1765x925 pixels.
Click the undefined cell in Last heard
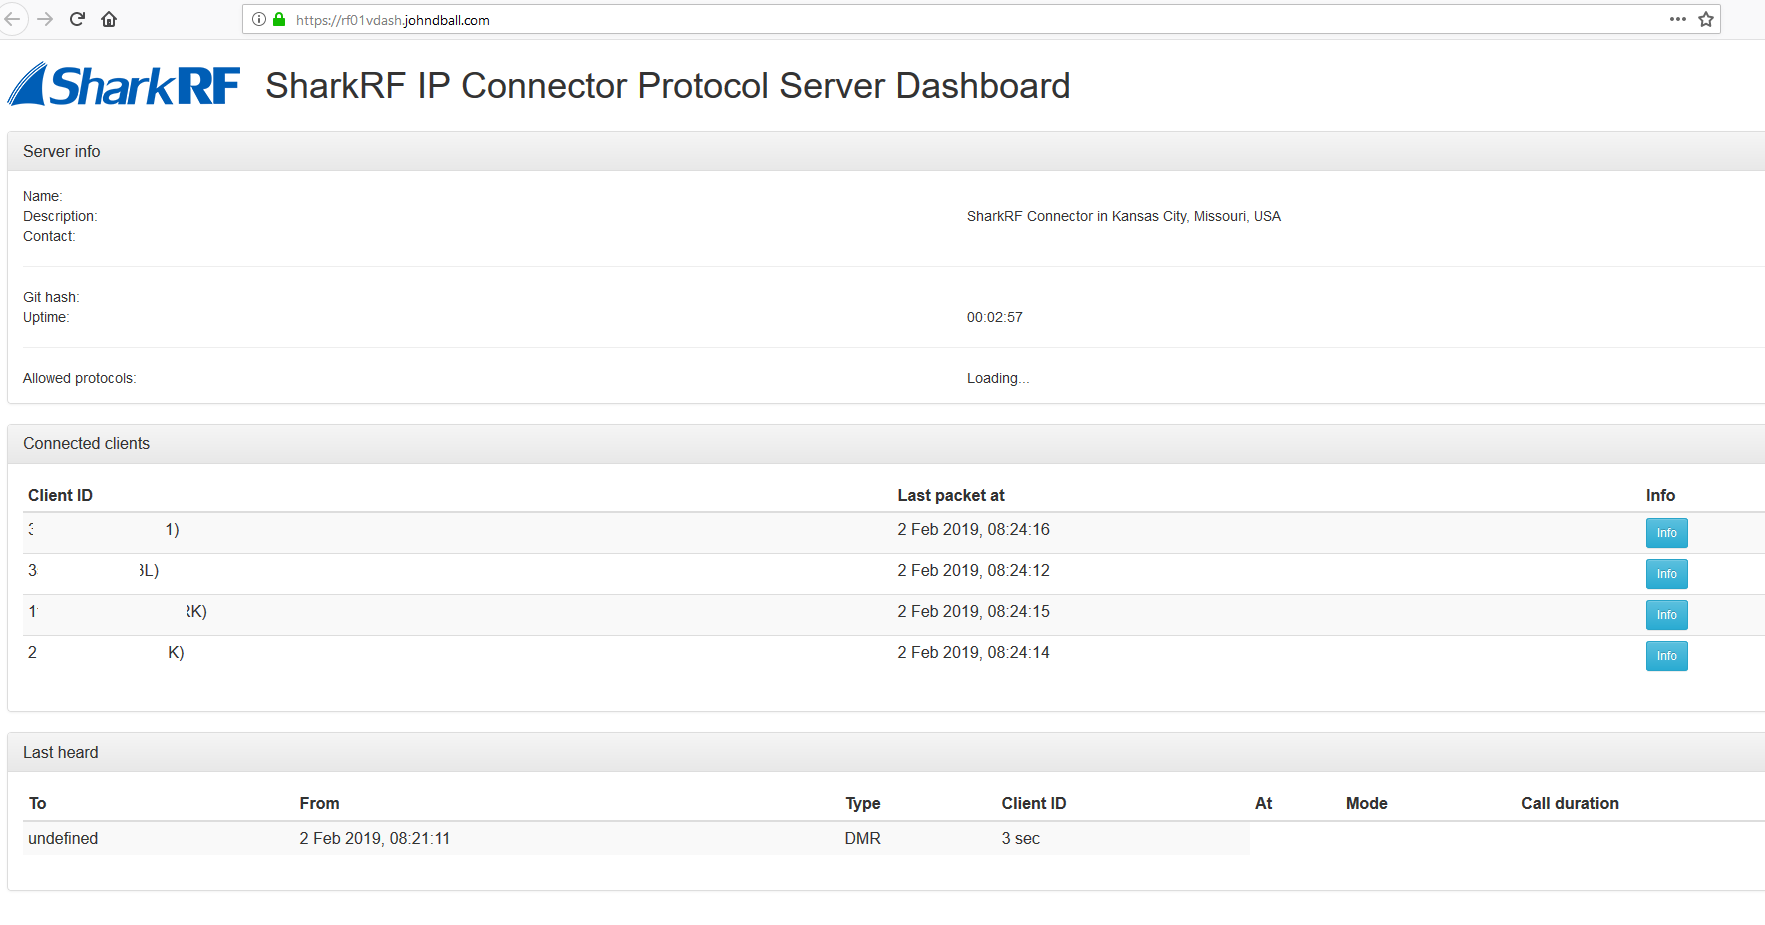[x=63, y=838]
